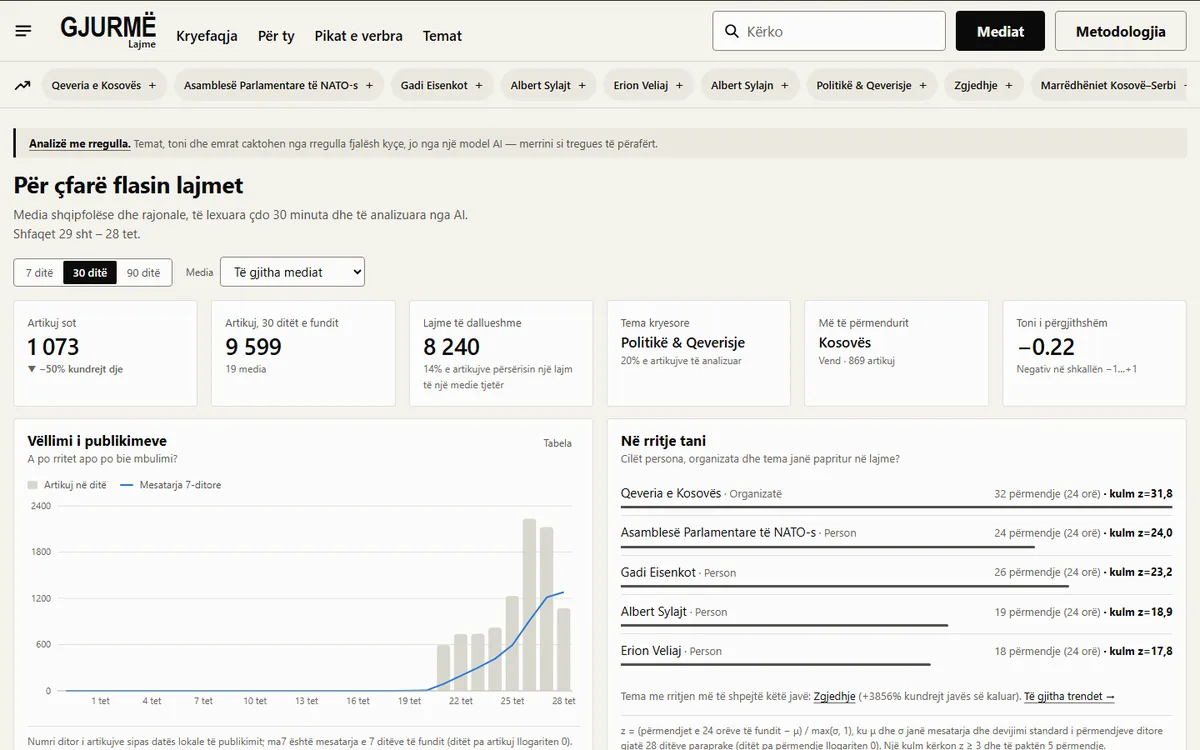Click the Mediat button
The height and width of the screenshot is (750, 1200).
pyautogui.click(x=1000, y=31)
